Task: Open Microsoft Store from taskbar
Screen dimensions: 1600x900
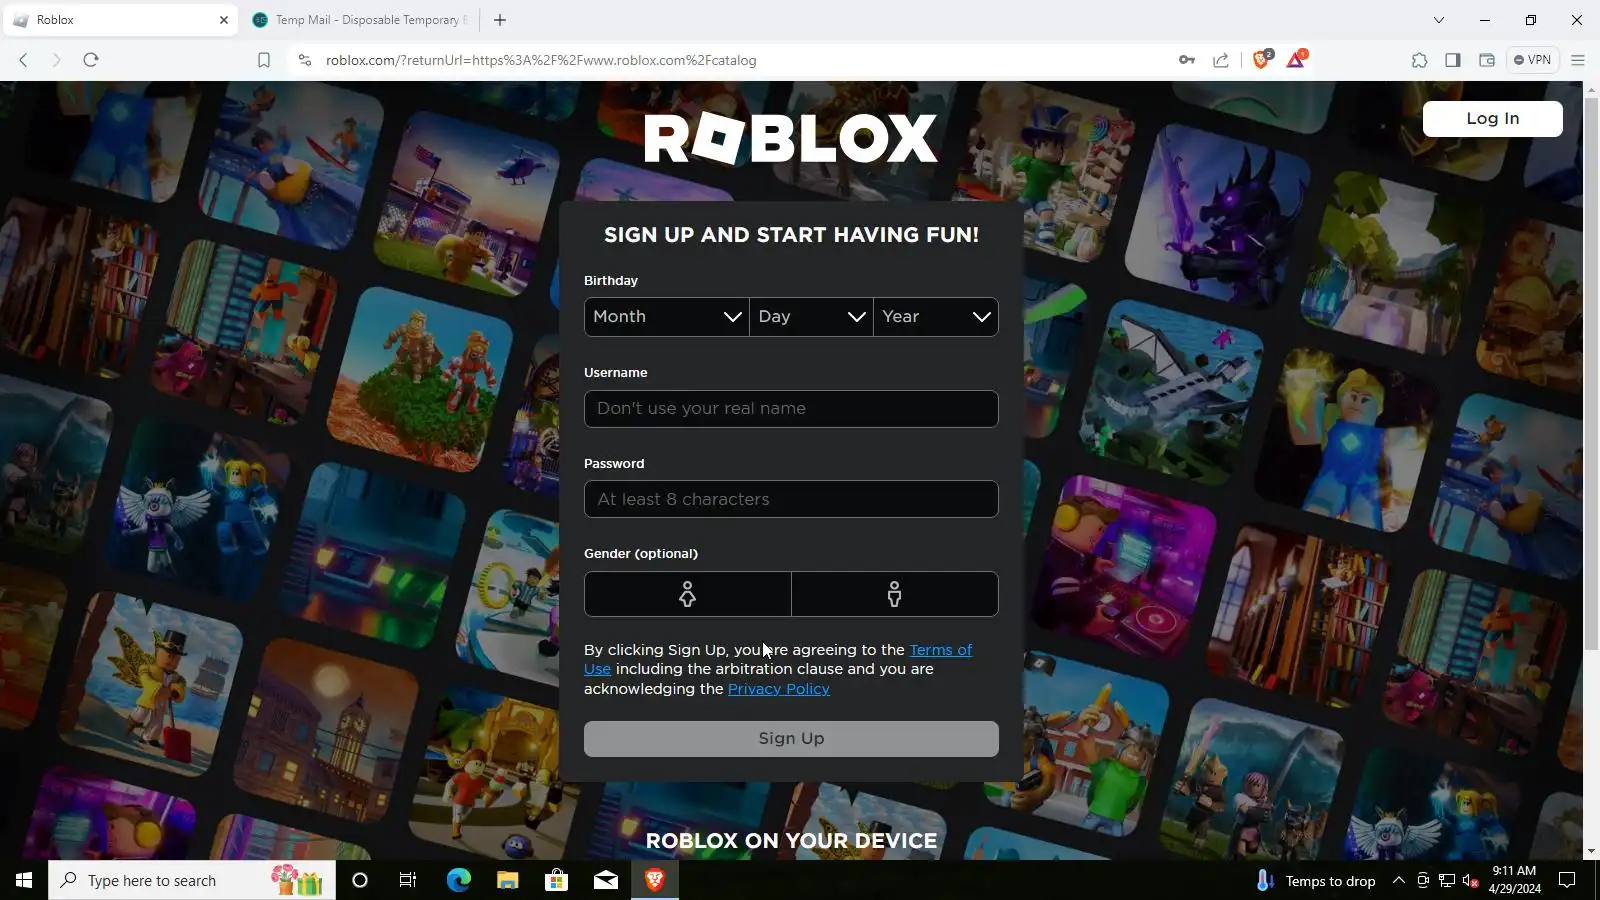Action: click(556, 880)
